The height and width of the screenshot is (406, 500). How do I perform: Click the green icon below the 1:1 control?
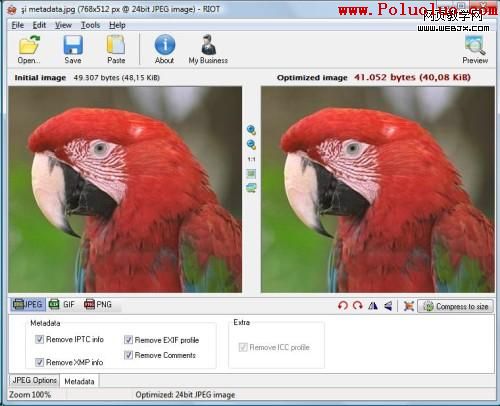251,173
